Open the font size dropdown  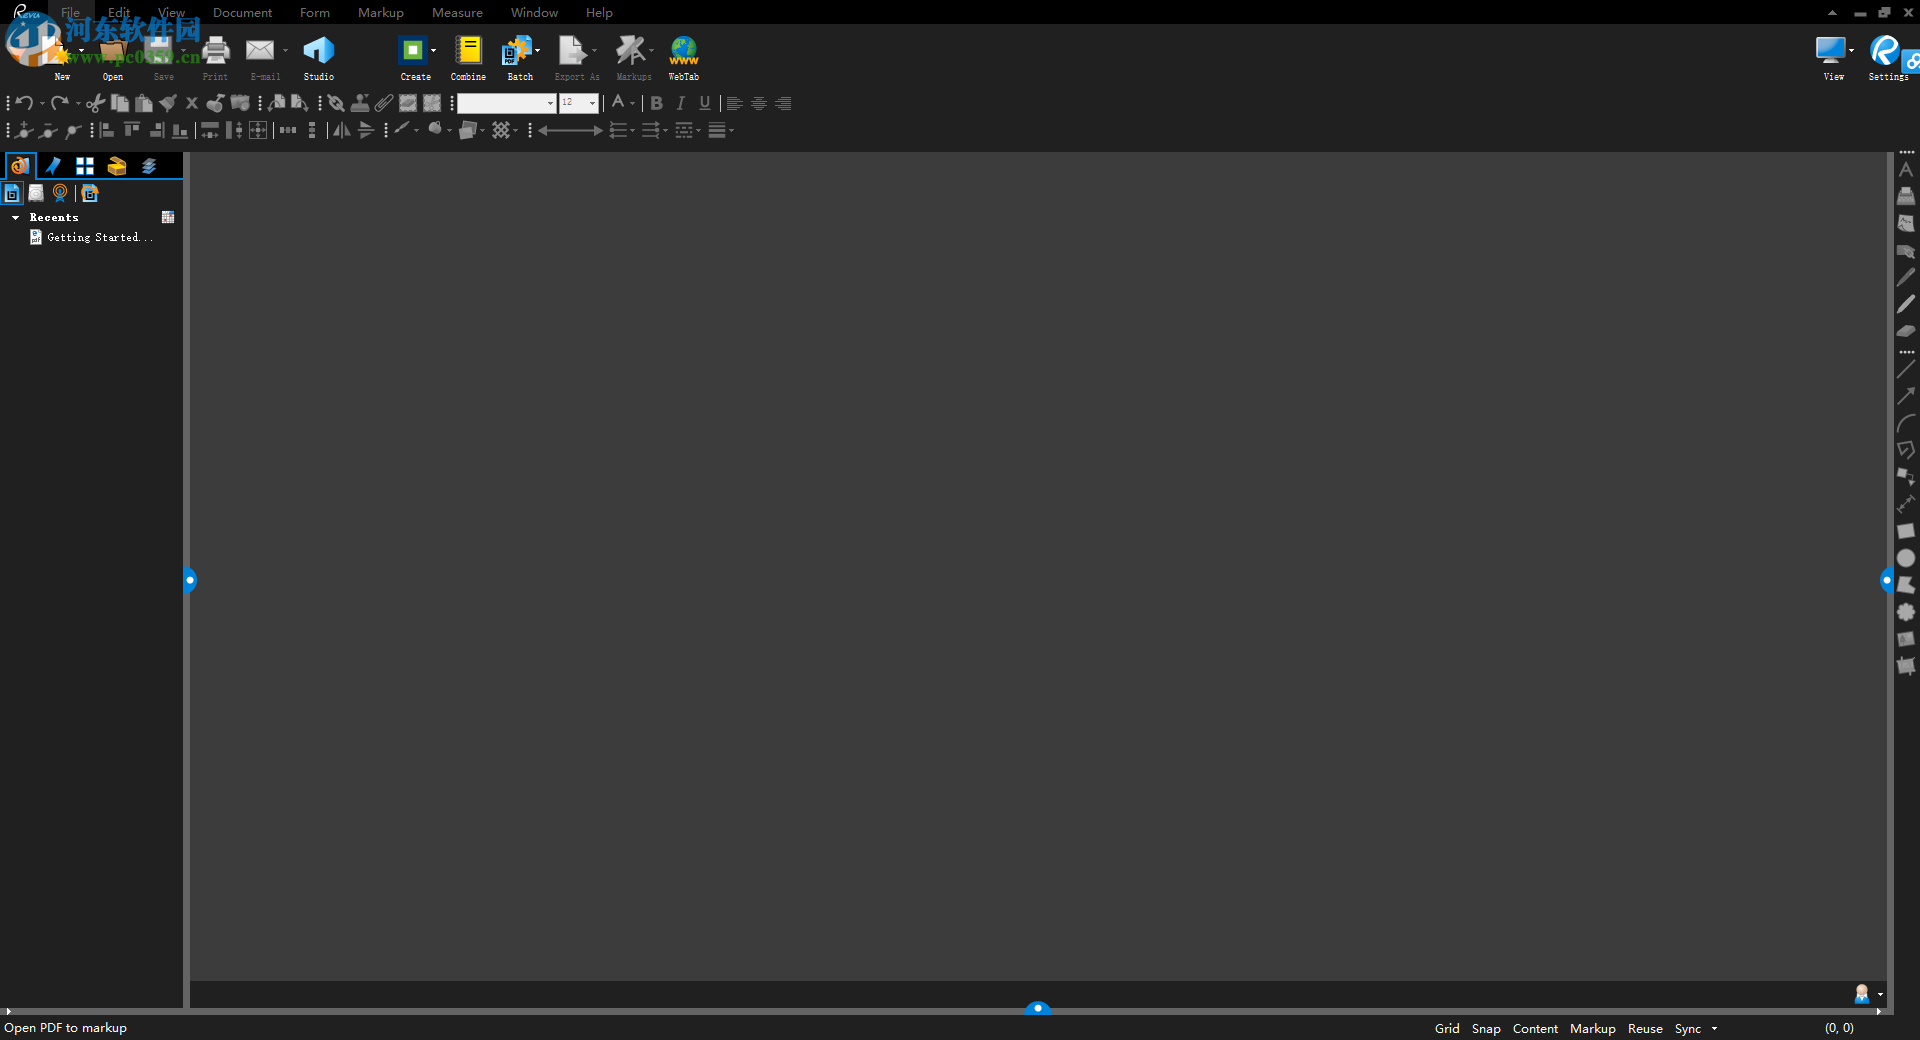(591, 103)
